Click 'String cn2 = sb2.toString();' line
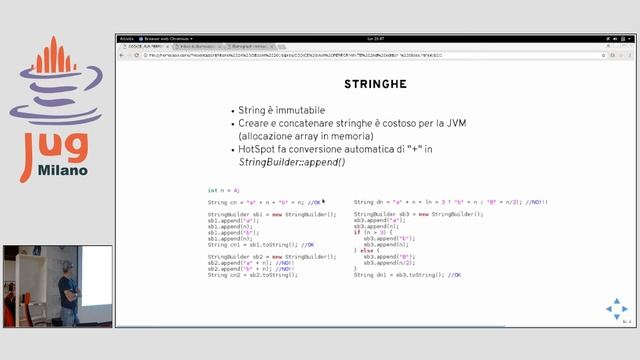Viewport: 640px width, 360px height. pos(253,275)
